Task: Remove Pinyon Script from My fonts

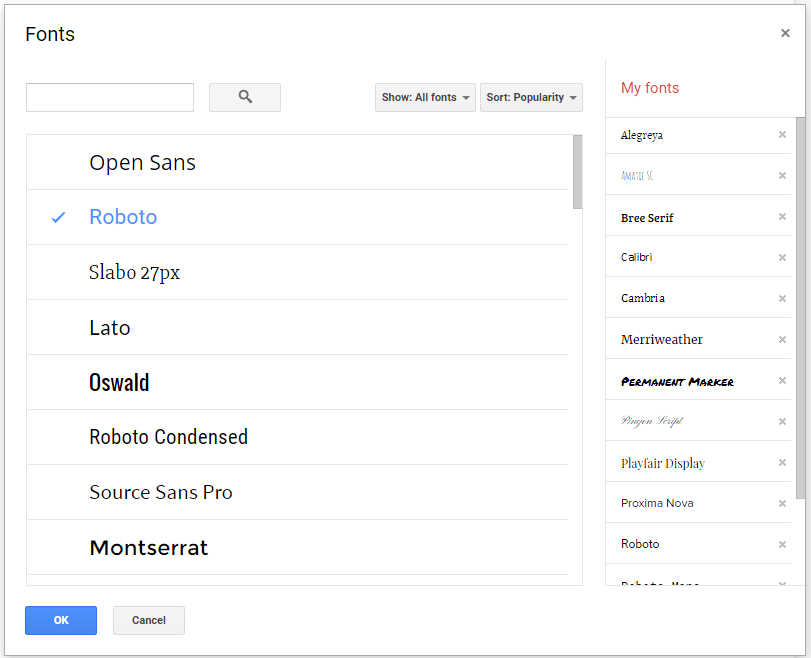Action: pos(782,420)
